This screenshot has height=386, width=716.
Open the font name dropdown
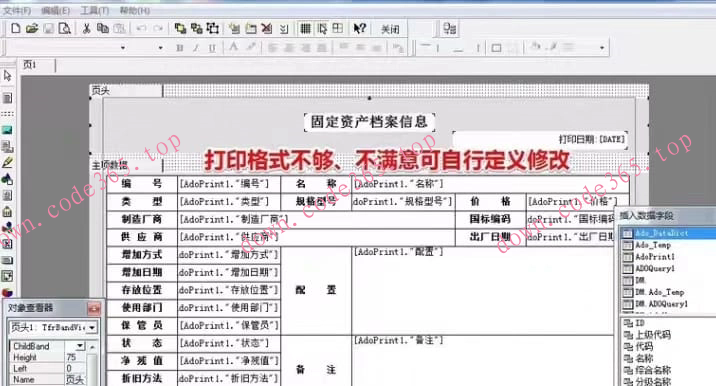pyautogui.click(x=122, y=48)
